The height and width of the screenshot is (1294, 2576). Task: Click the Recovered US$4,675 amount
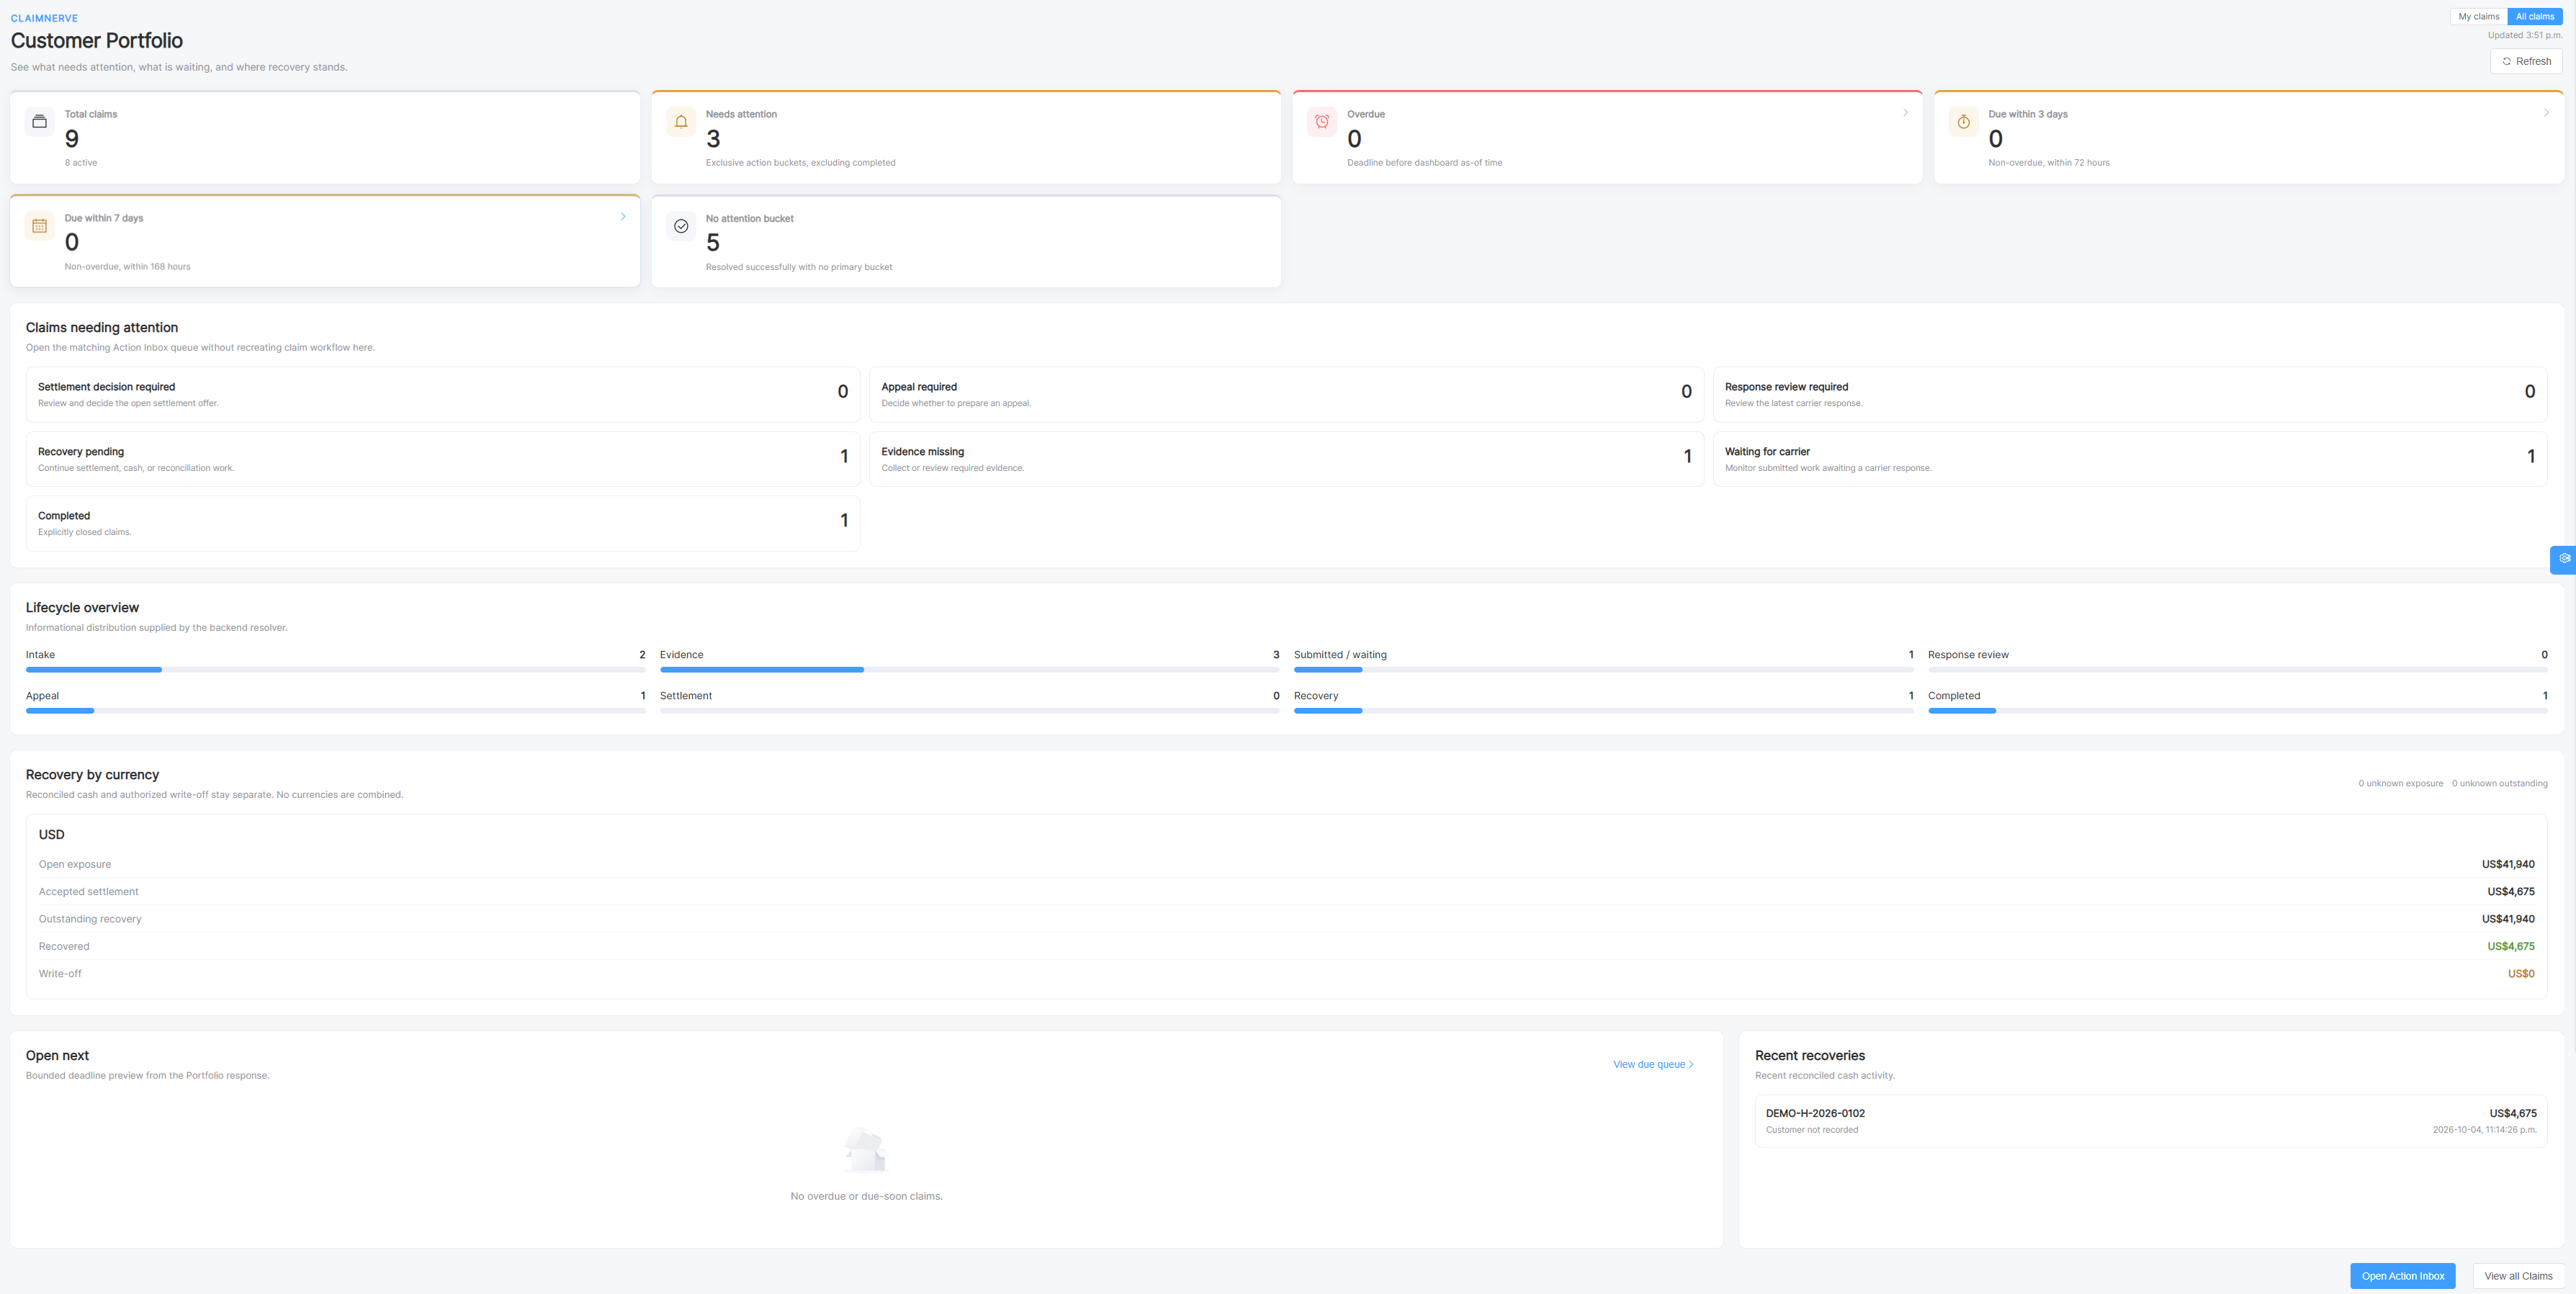click(2511, 946)
